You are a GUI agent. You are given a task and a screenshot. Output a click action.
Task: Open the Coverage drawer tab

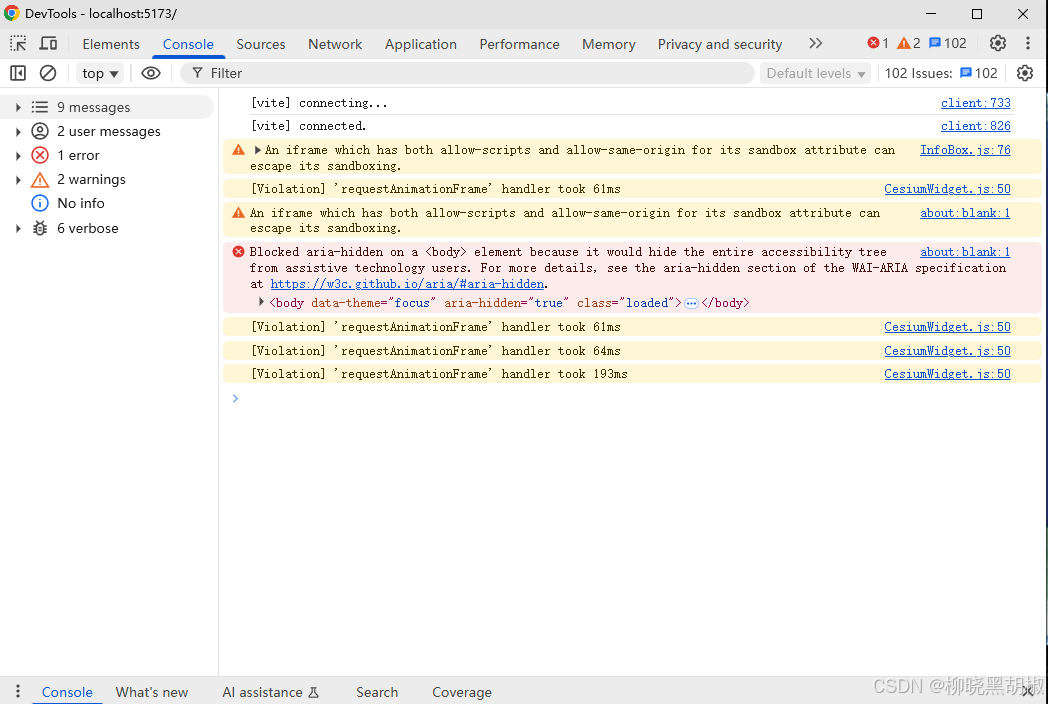click(462, 692)
